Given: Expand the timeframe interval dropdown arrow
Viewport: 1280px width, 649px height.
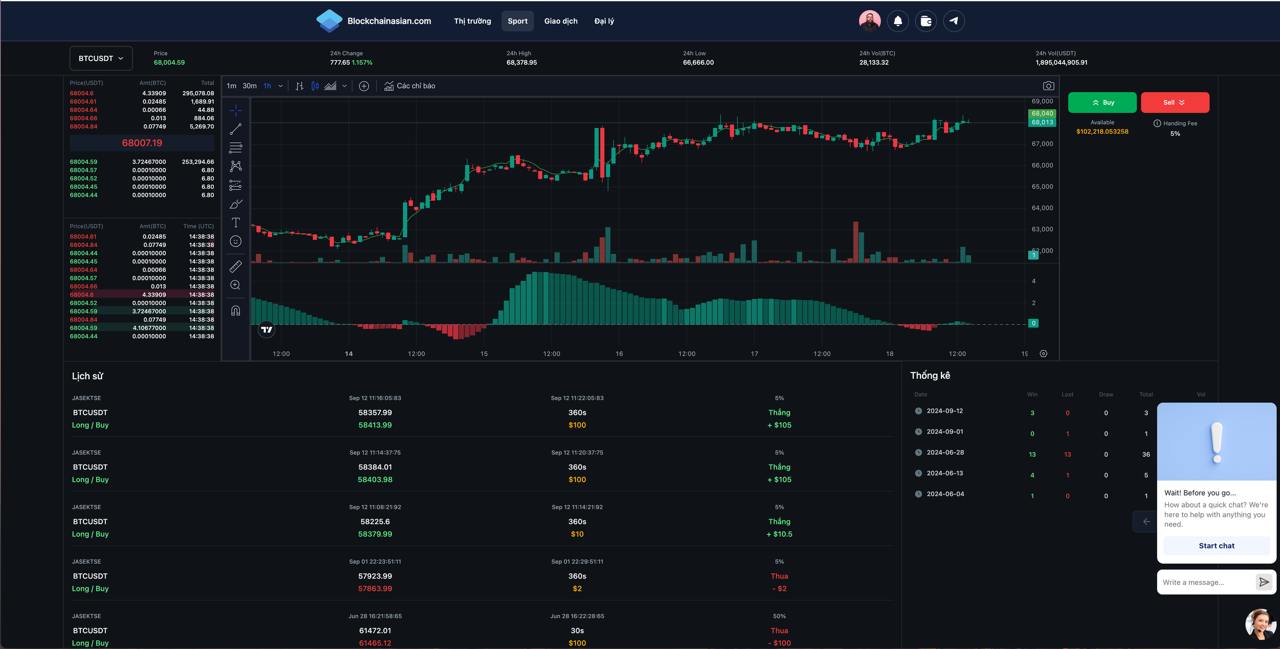Looking at the screenshot, I should 280,86.
